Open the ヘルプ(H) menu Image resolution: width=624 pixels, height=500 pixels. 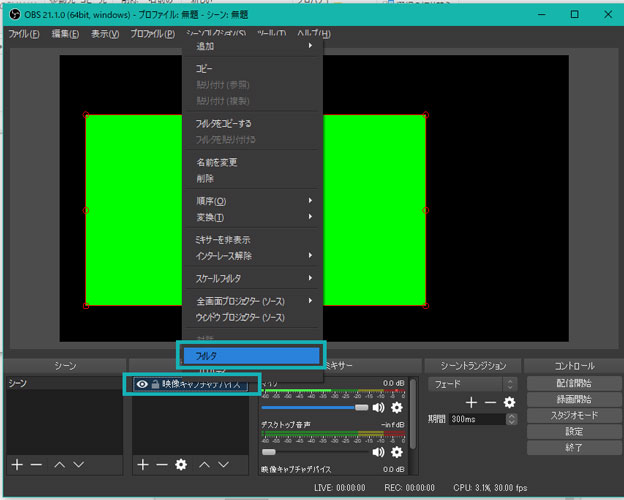(314, 34)
